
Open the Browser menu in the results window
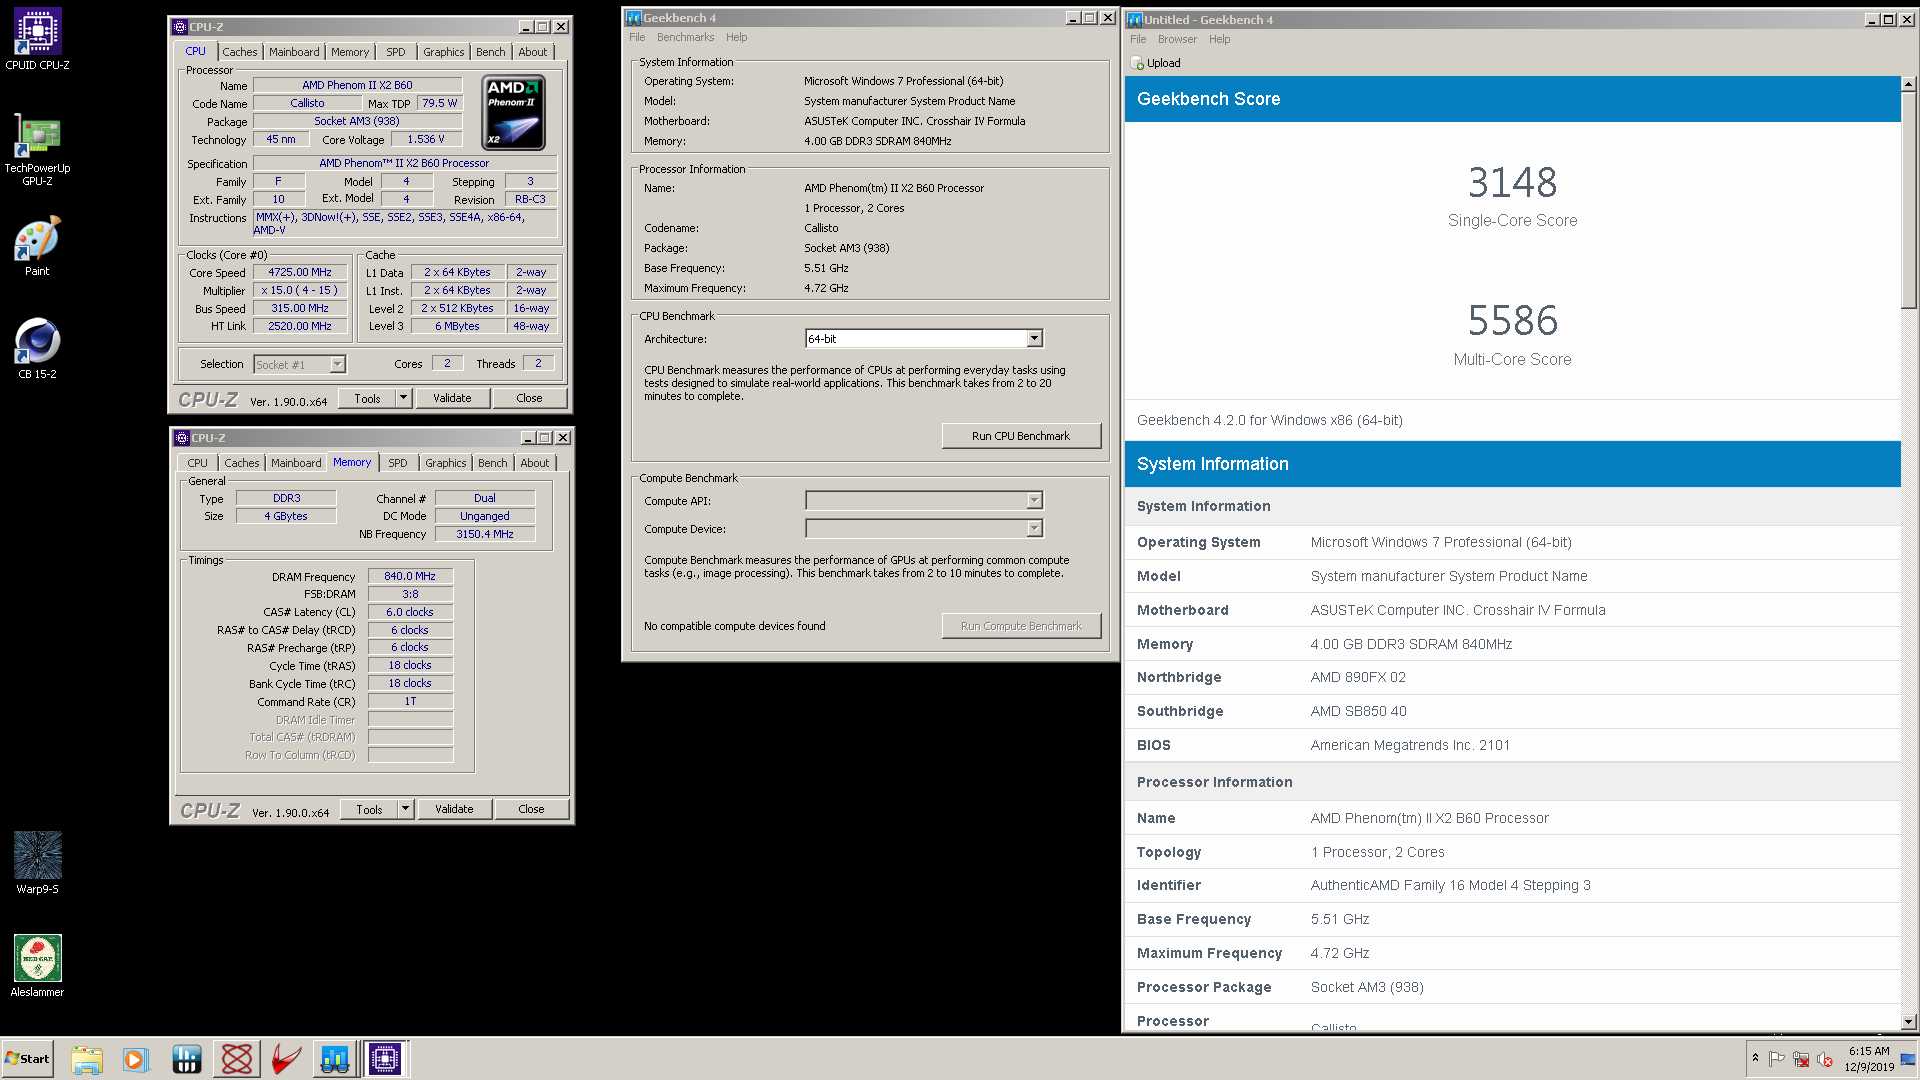click(x=1177, y=39)
